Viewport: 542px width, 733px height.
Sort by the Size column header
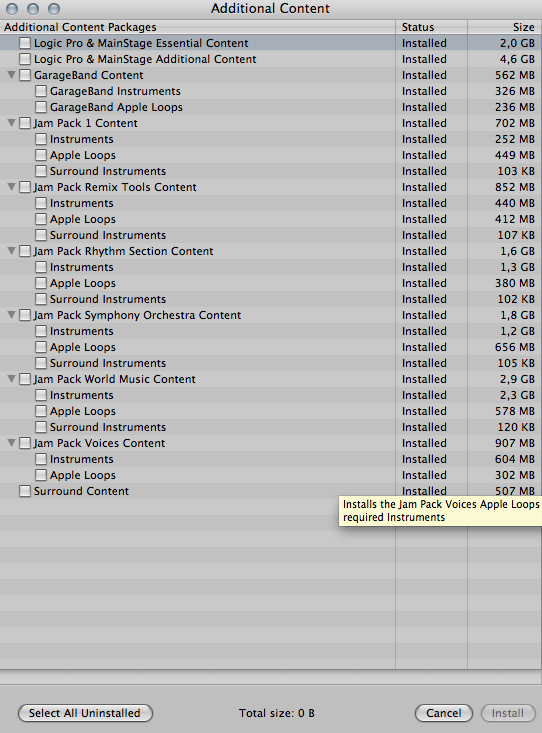click(505, 27)
